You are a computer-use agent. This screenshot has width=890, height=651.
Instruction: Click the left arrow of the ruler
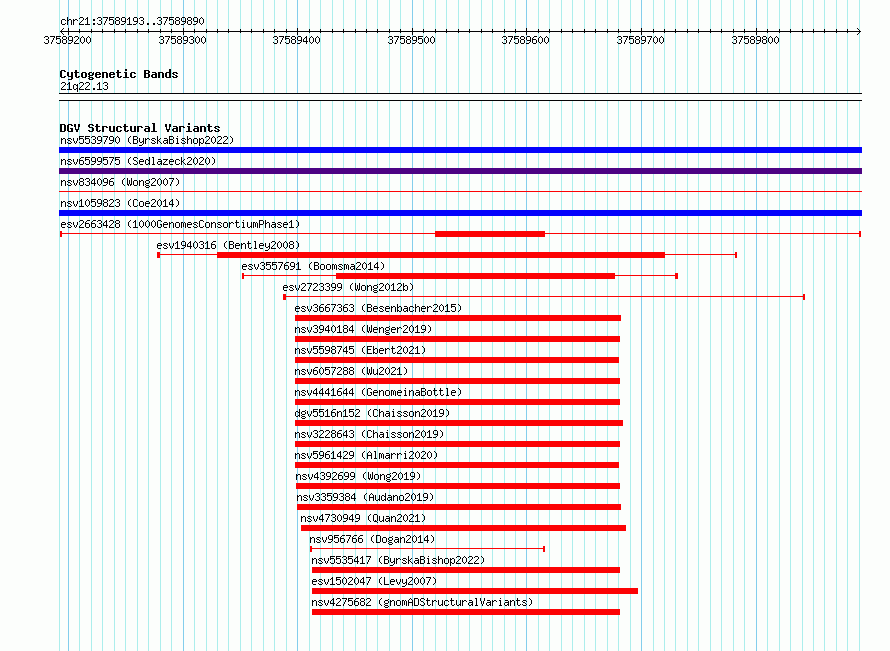coord(63,31)
